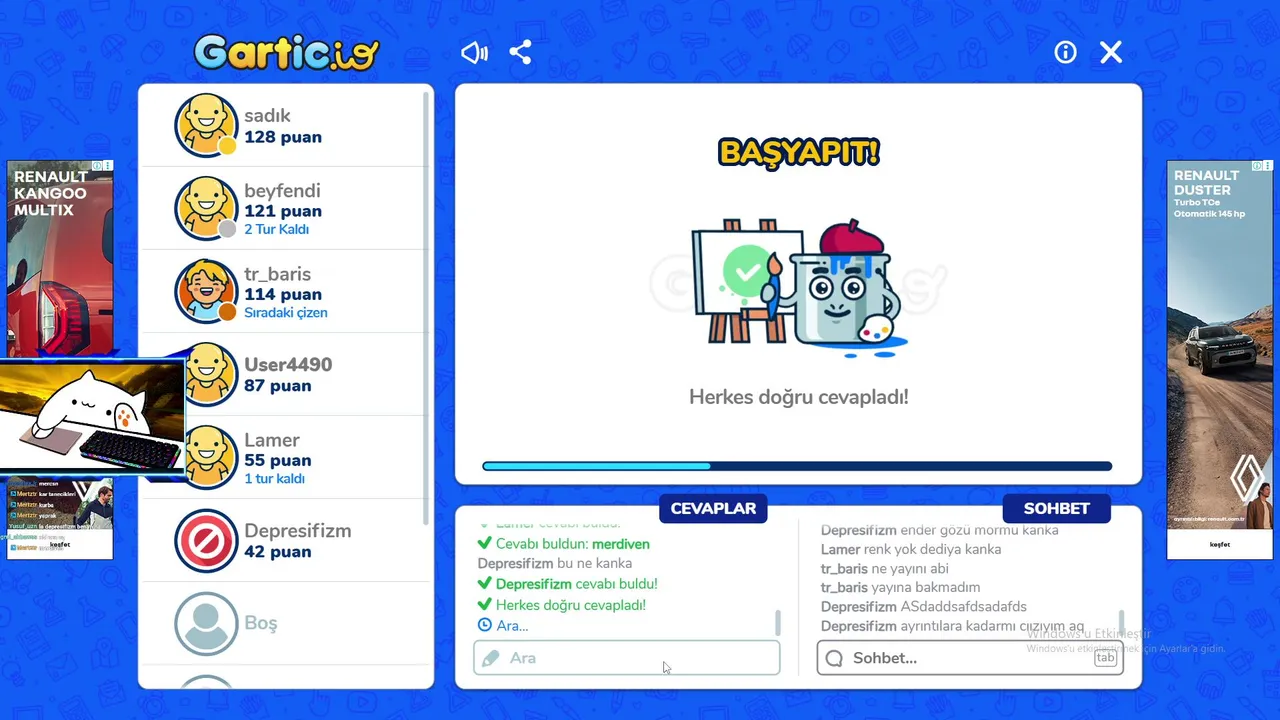Image resolution: width=1280 pixels, height=720 pixels.
Task: Exit the room with the X icon
Action: (1111, 52)
